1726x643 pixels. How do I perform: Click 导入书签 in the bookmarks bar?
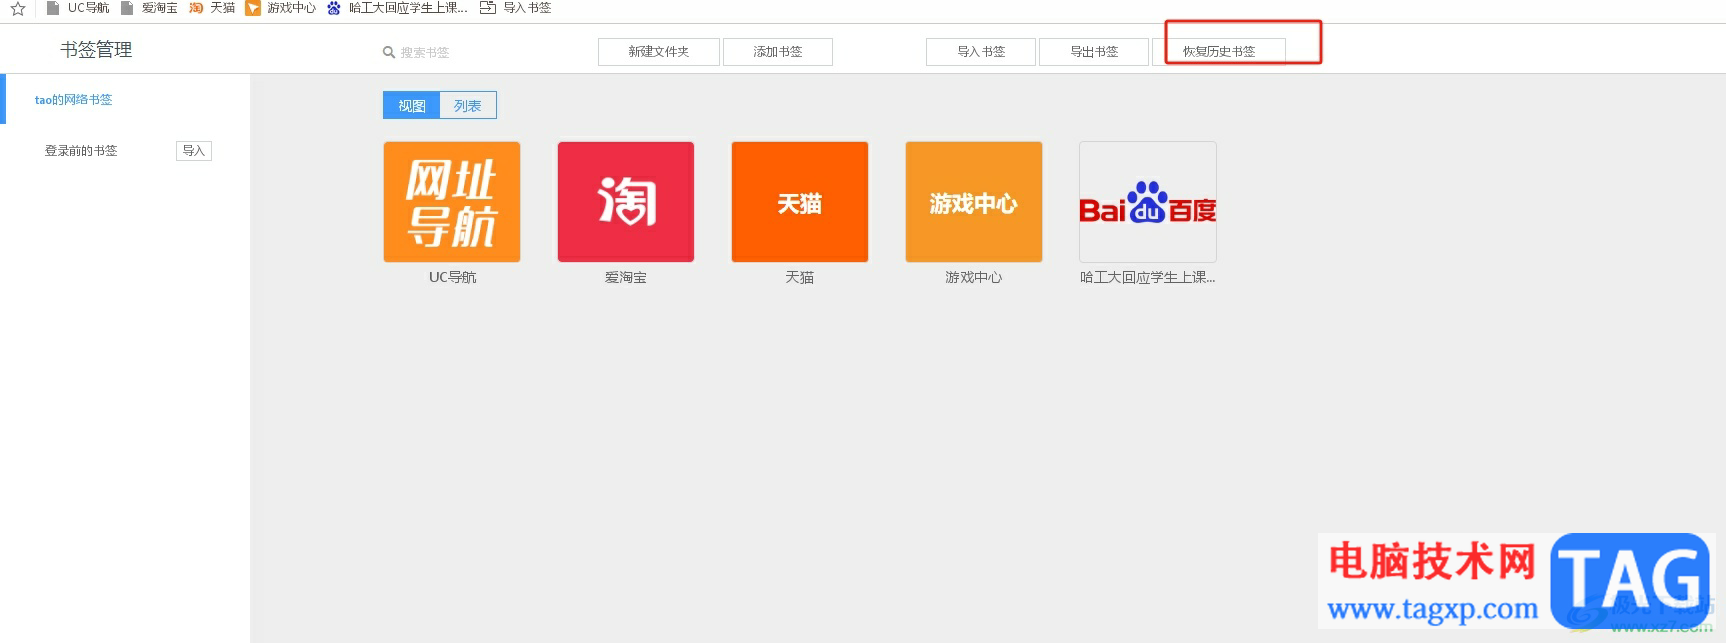pyautogui.click(x=516, y=8)
